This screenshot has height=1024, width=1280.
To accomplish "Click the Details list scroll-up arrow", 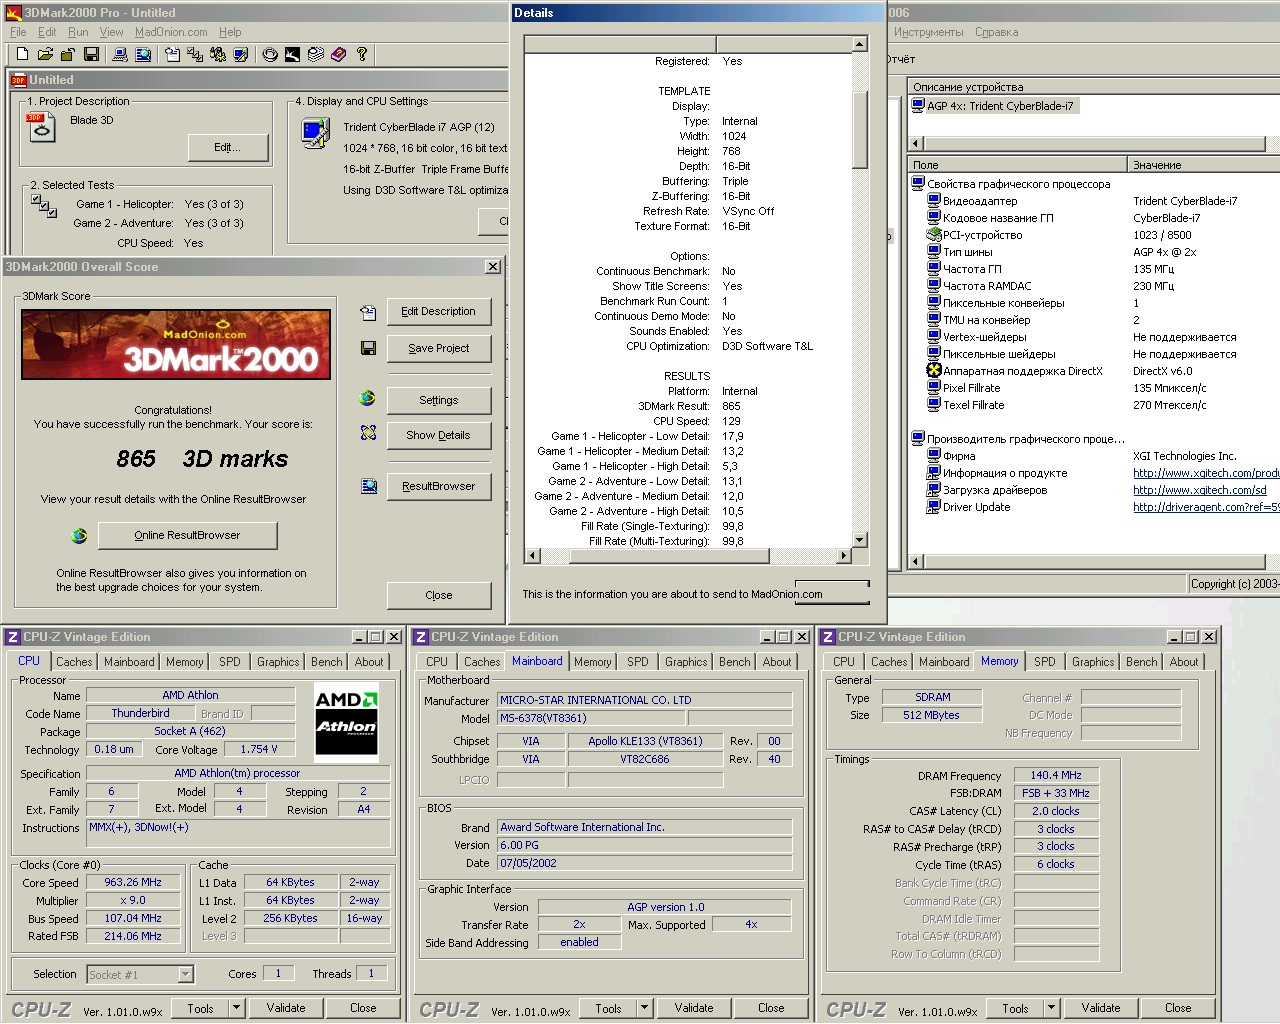I will click(x=860, y=44).
